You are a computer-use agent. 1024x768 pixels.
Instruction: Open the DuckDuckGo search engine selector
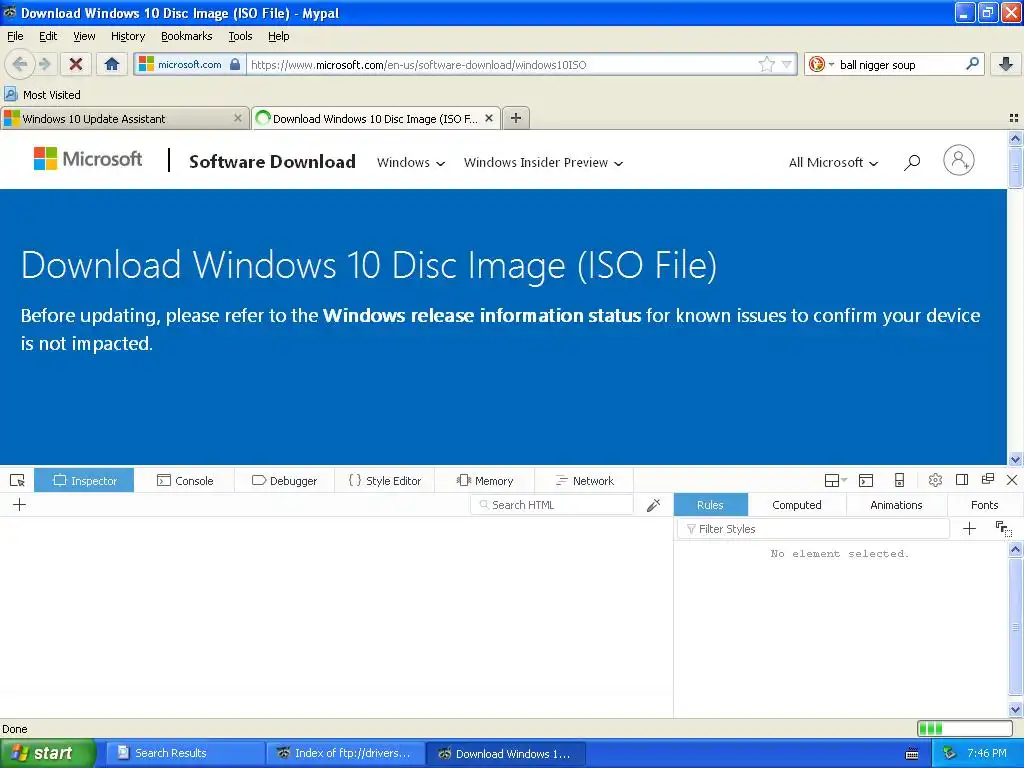[x=821, y=64]
